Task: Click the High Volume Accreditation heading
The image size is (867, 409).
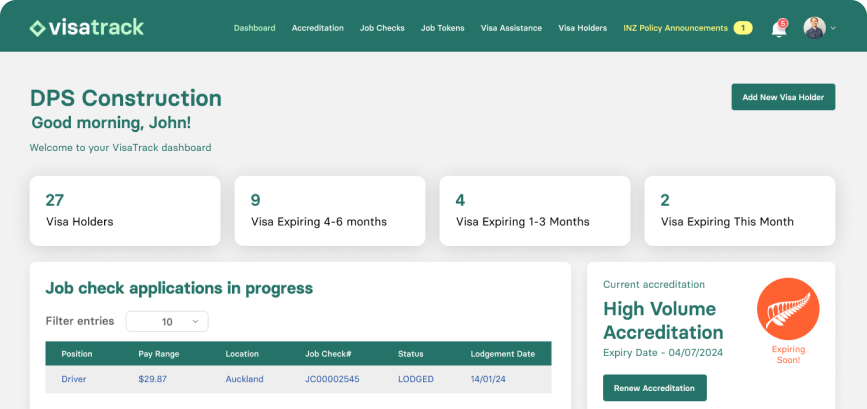Action: tap(663, 321)
